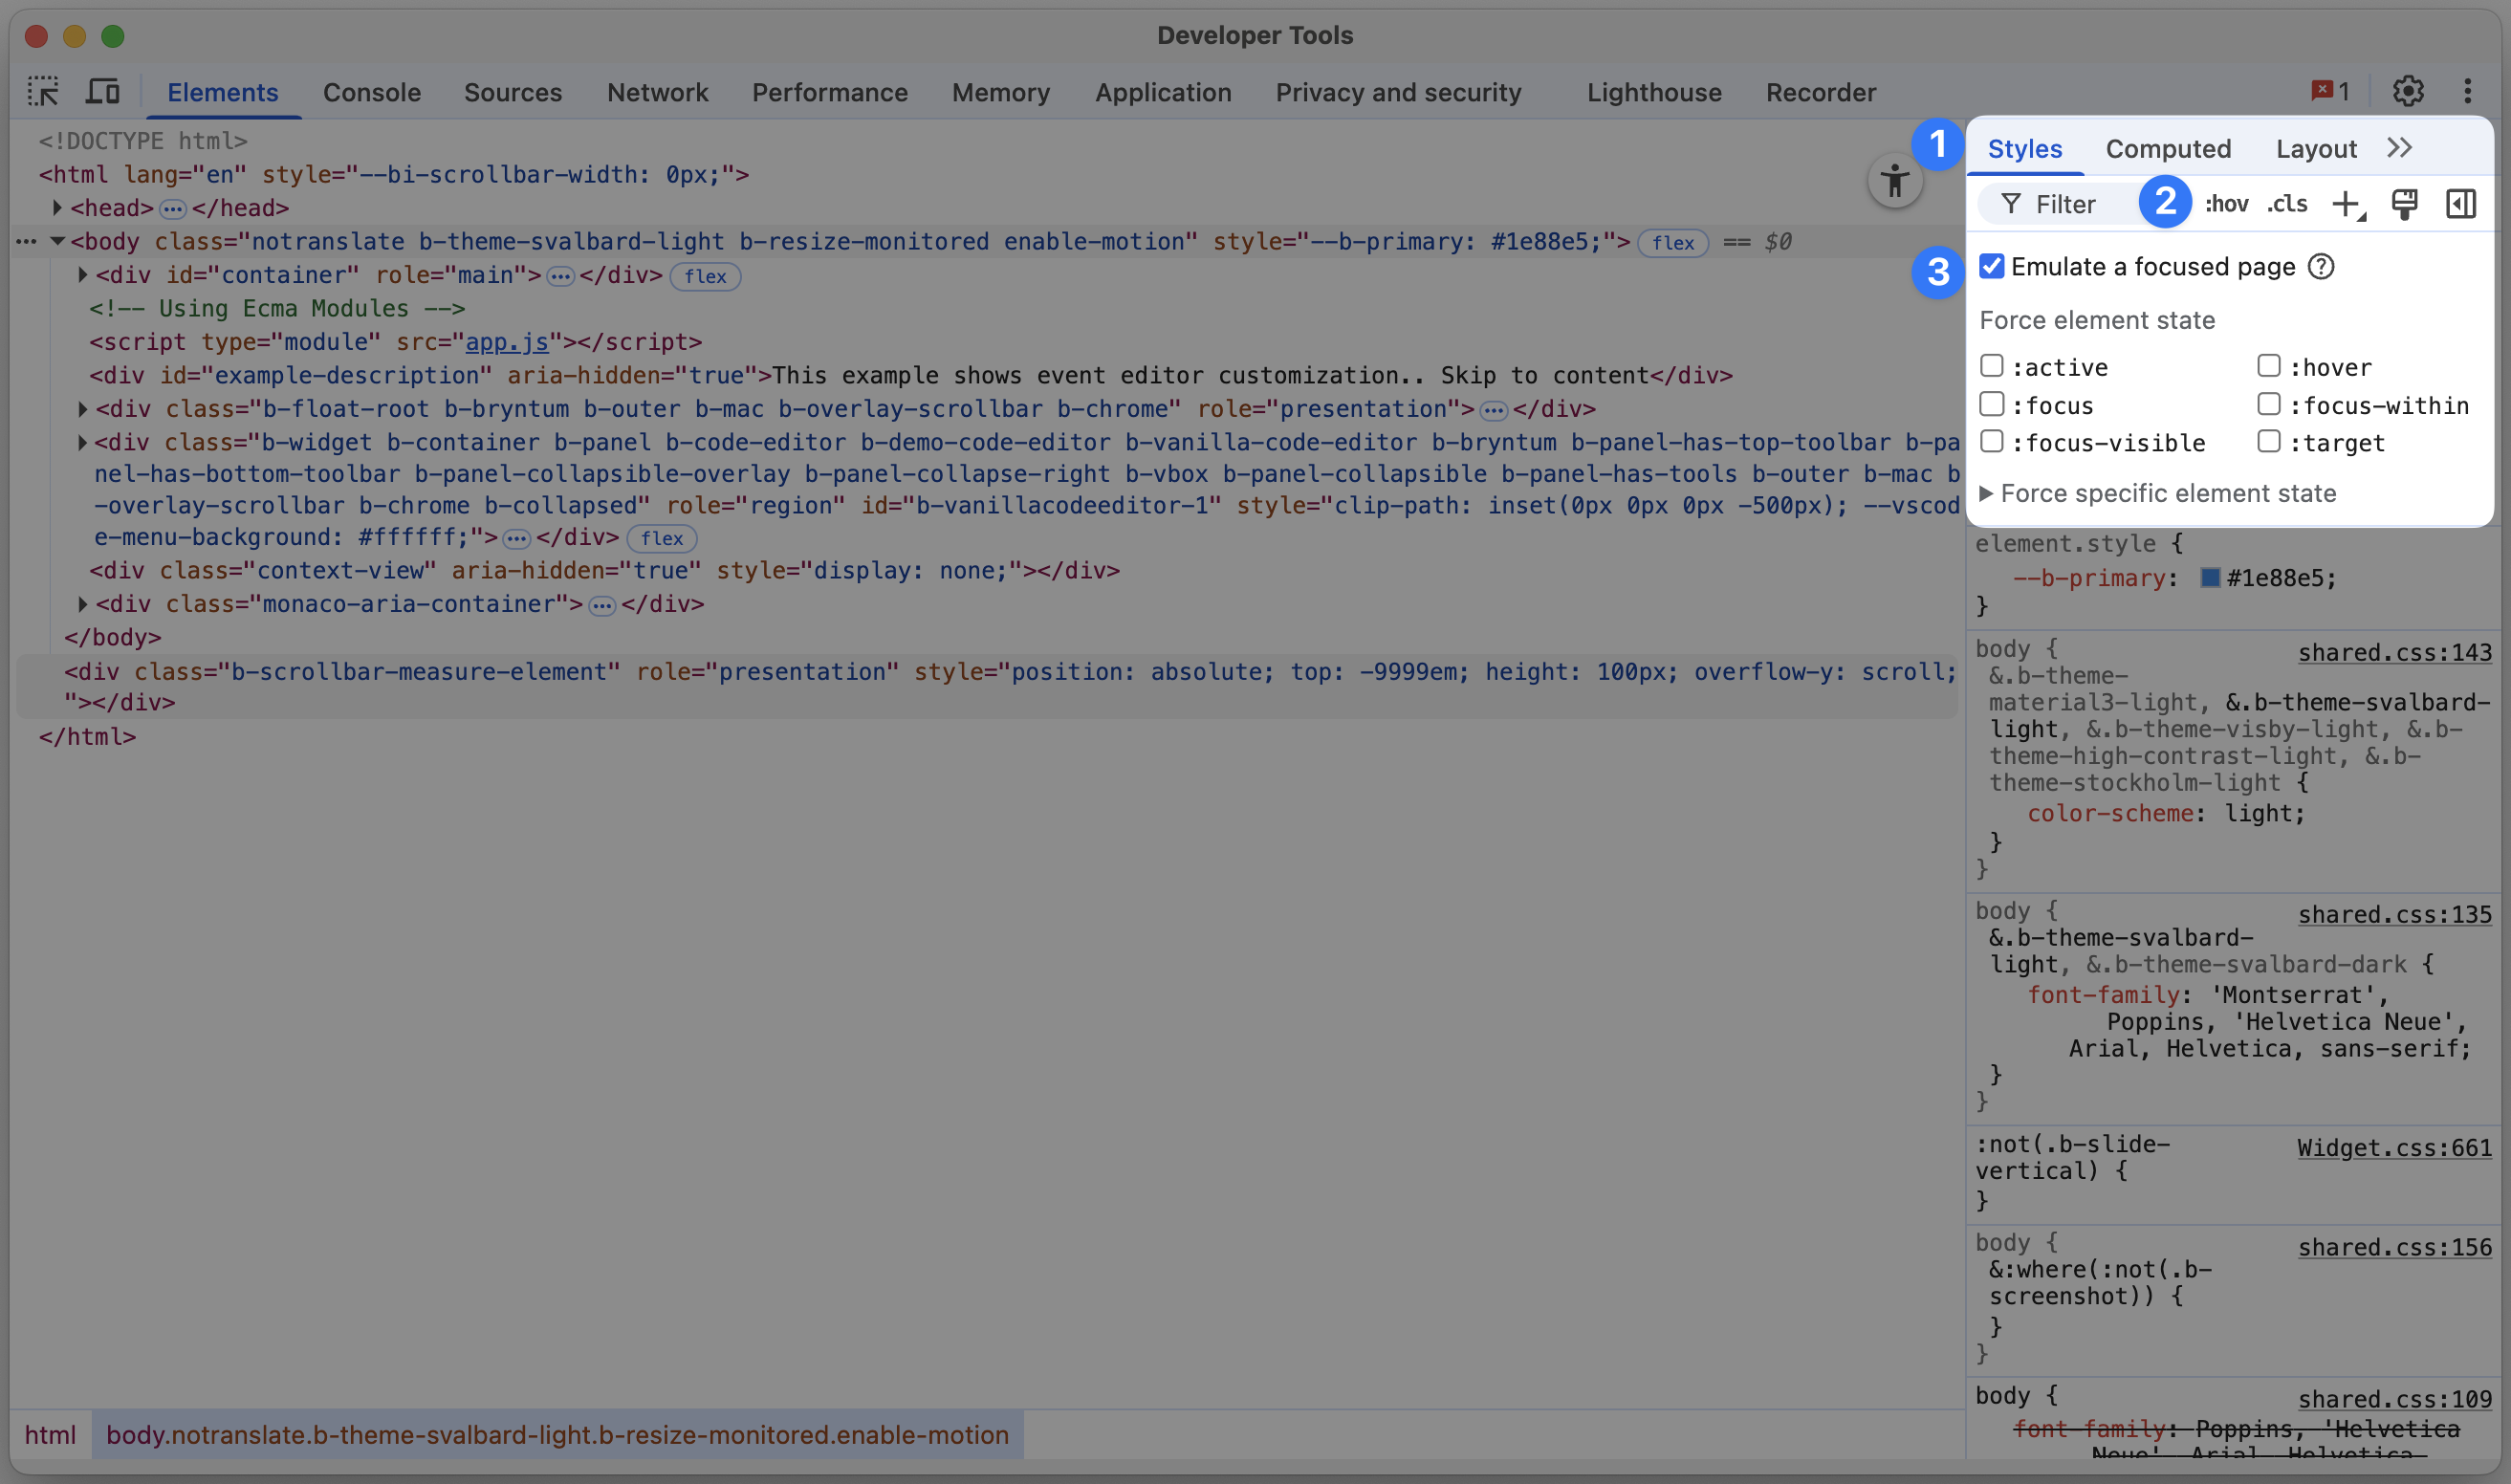Toggle the rendering emulations paintbrush icon
The height and width of the screenshot is (1484, 2511).
[x=2404, y=205]
